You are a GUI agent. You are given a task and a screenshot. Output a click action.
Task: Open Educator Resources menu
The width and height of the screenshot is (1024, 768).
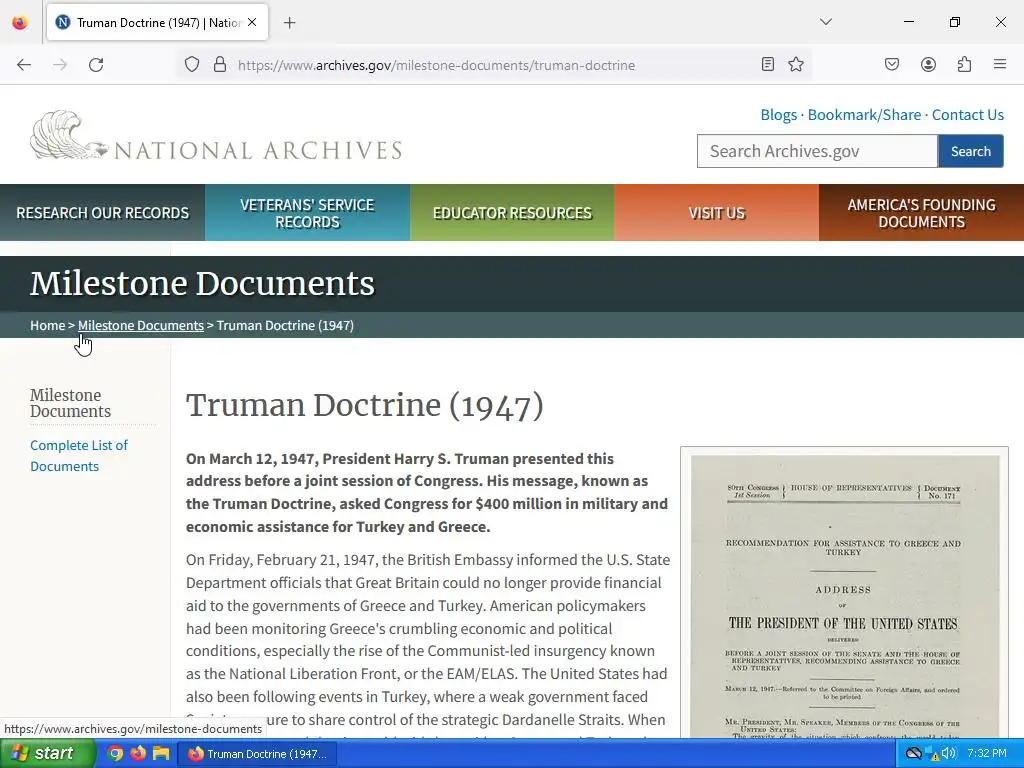(x=512, y=213)
